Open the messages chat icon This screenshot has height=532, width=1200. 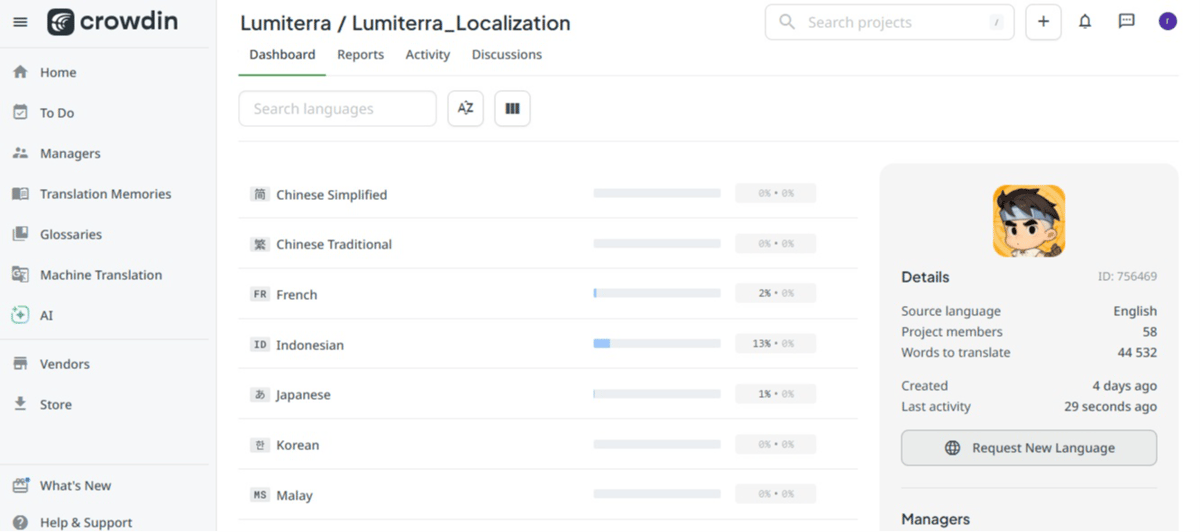point(1126,21)
